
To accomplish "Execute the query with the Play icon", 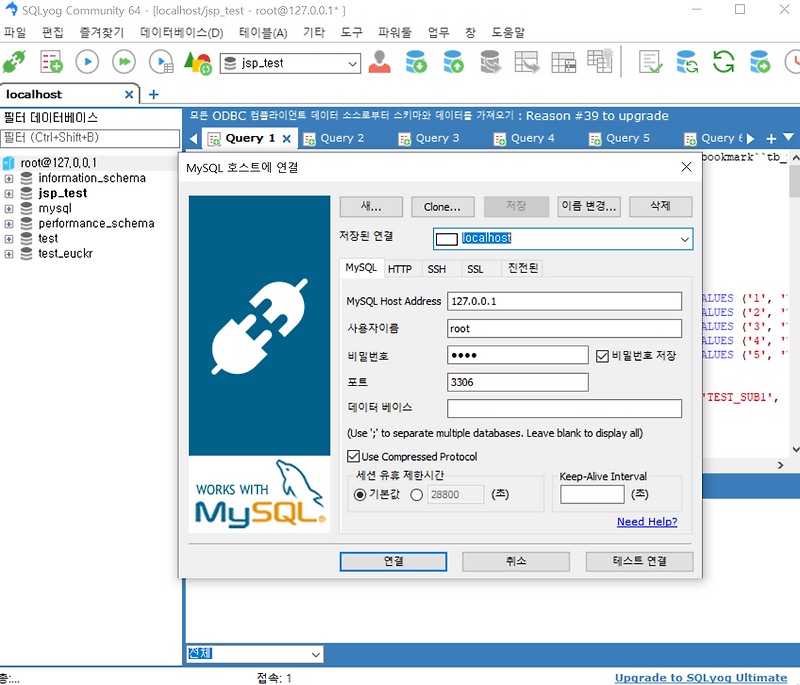I will [85, 62].
